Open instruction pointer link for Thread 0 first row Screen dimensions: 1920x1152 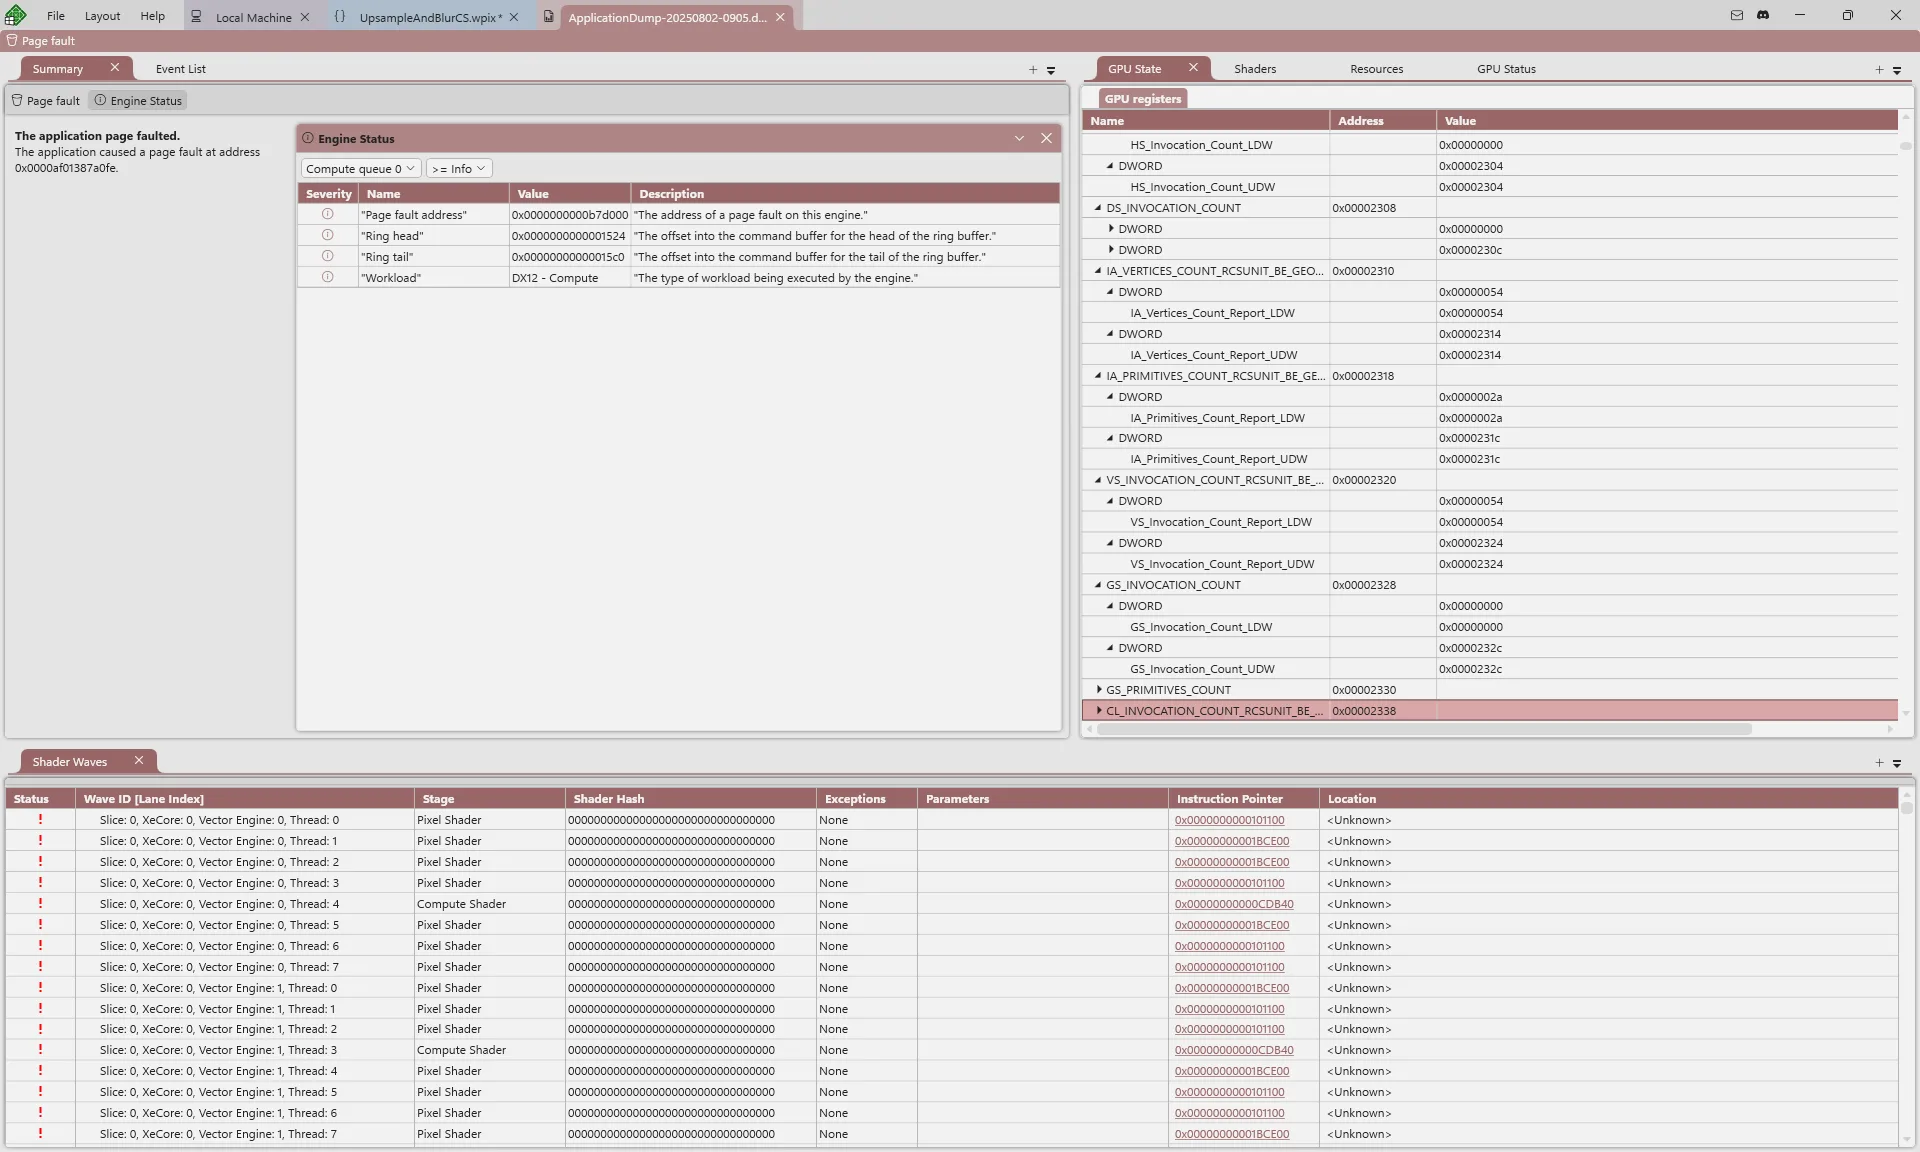coord(1229,820)
